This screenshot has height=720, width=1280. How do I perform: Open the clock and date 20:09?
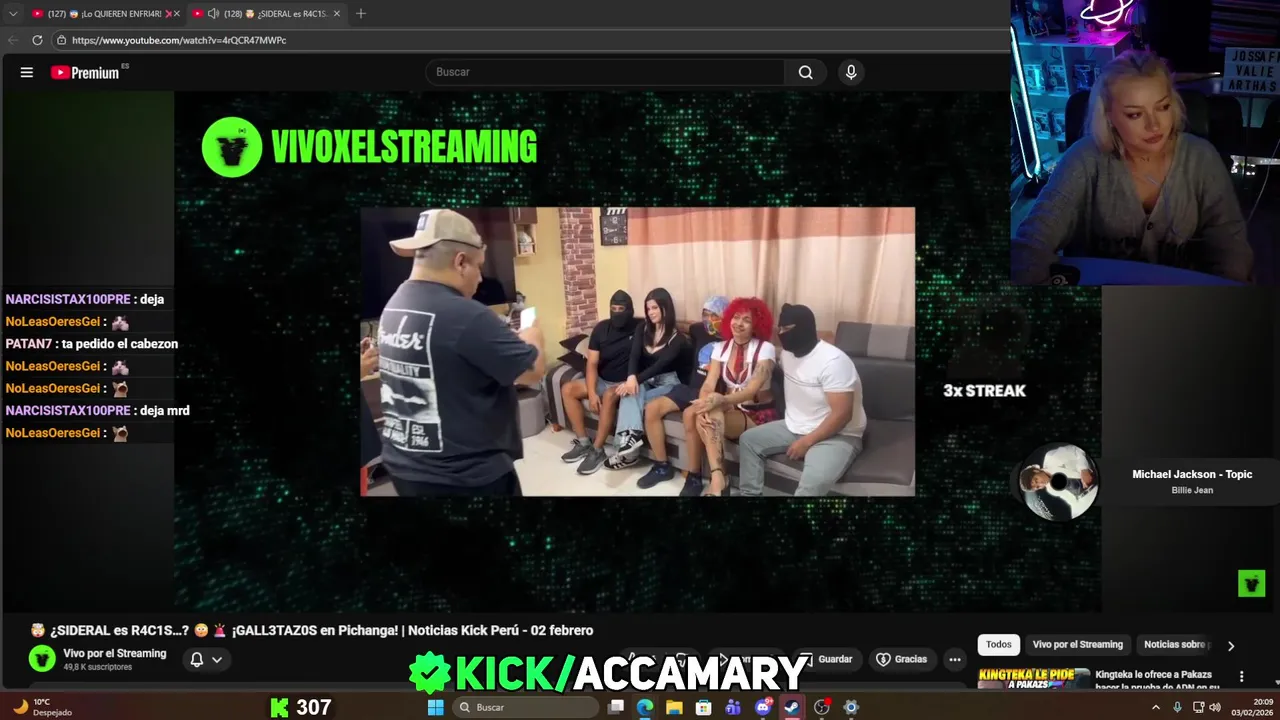coord(1254,707)
